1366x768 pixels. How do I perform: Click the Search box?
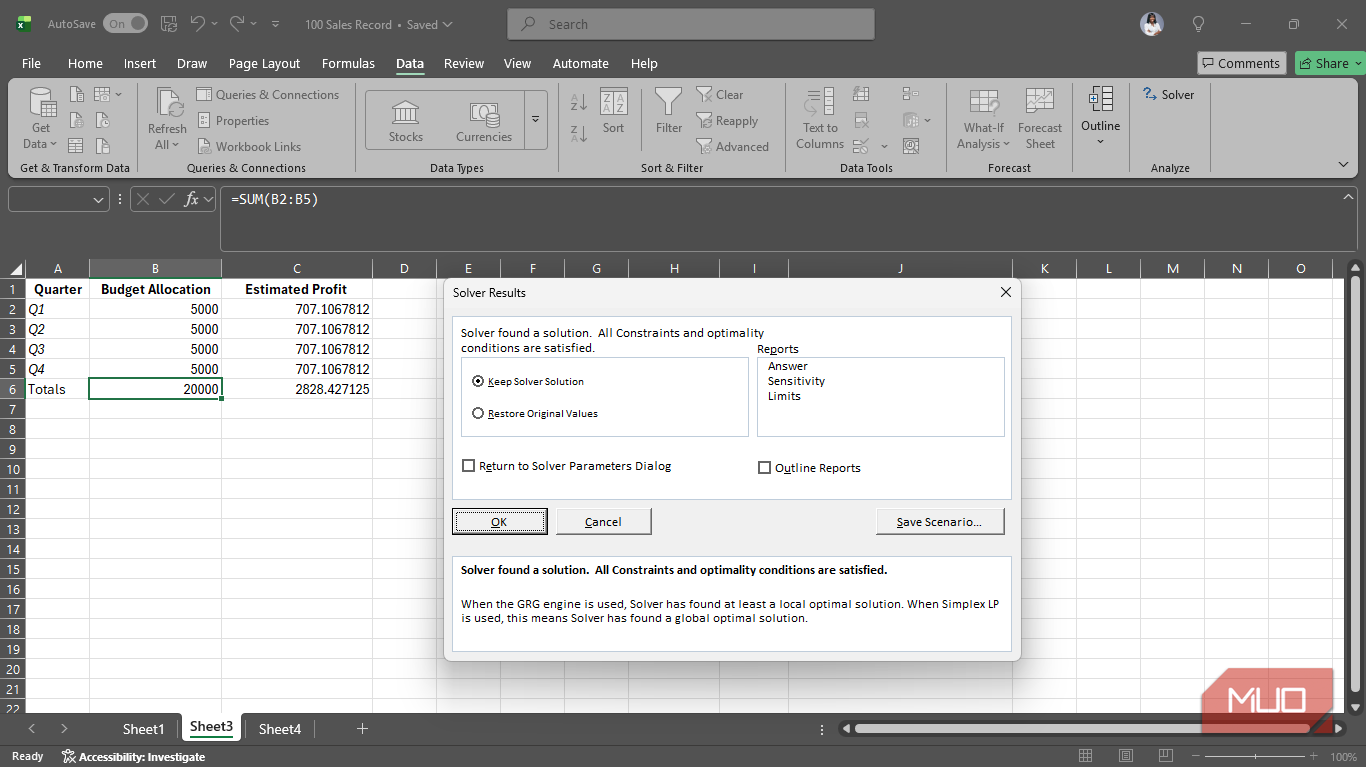691,24
